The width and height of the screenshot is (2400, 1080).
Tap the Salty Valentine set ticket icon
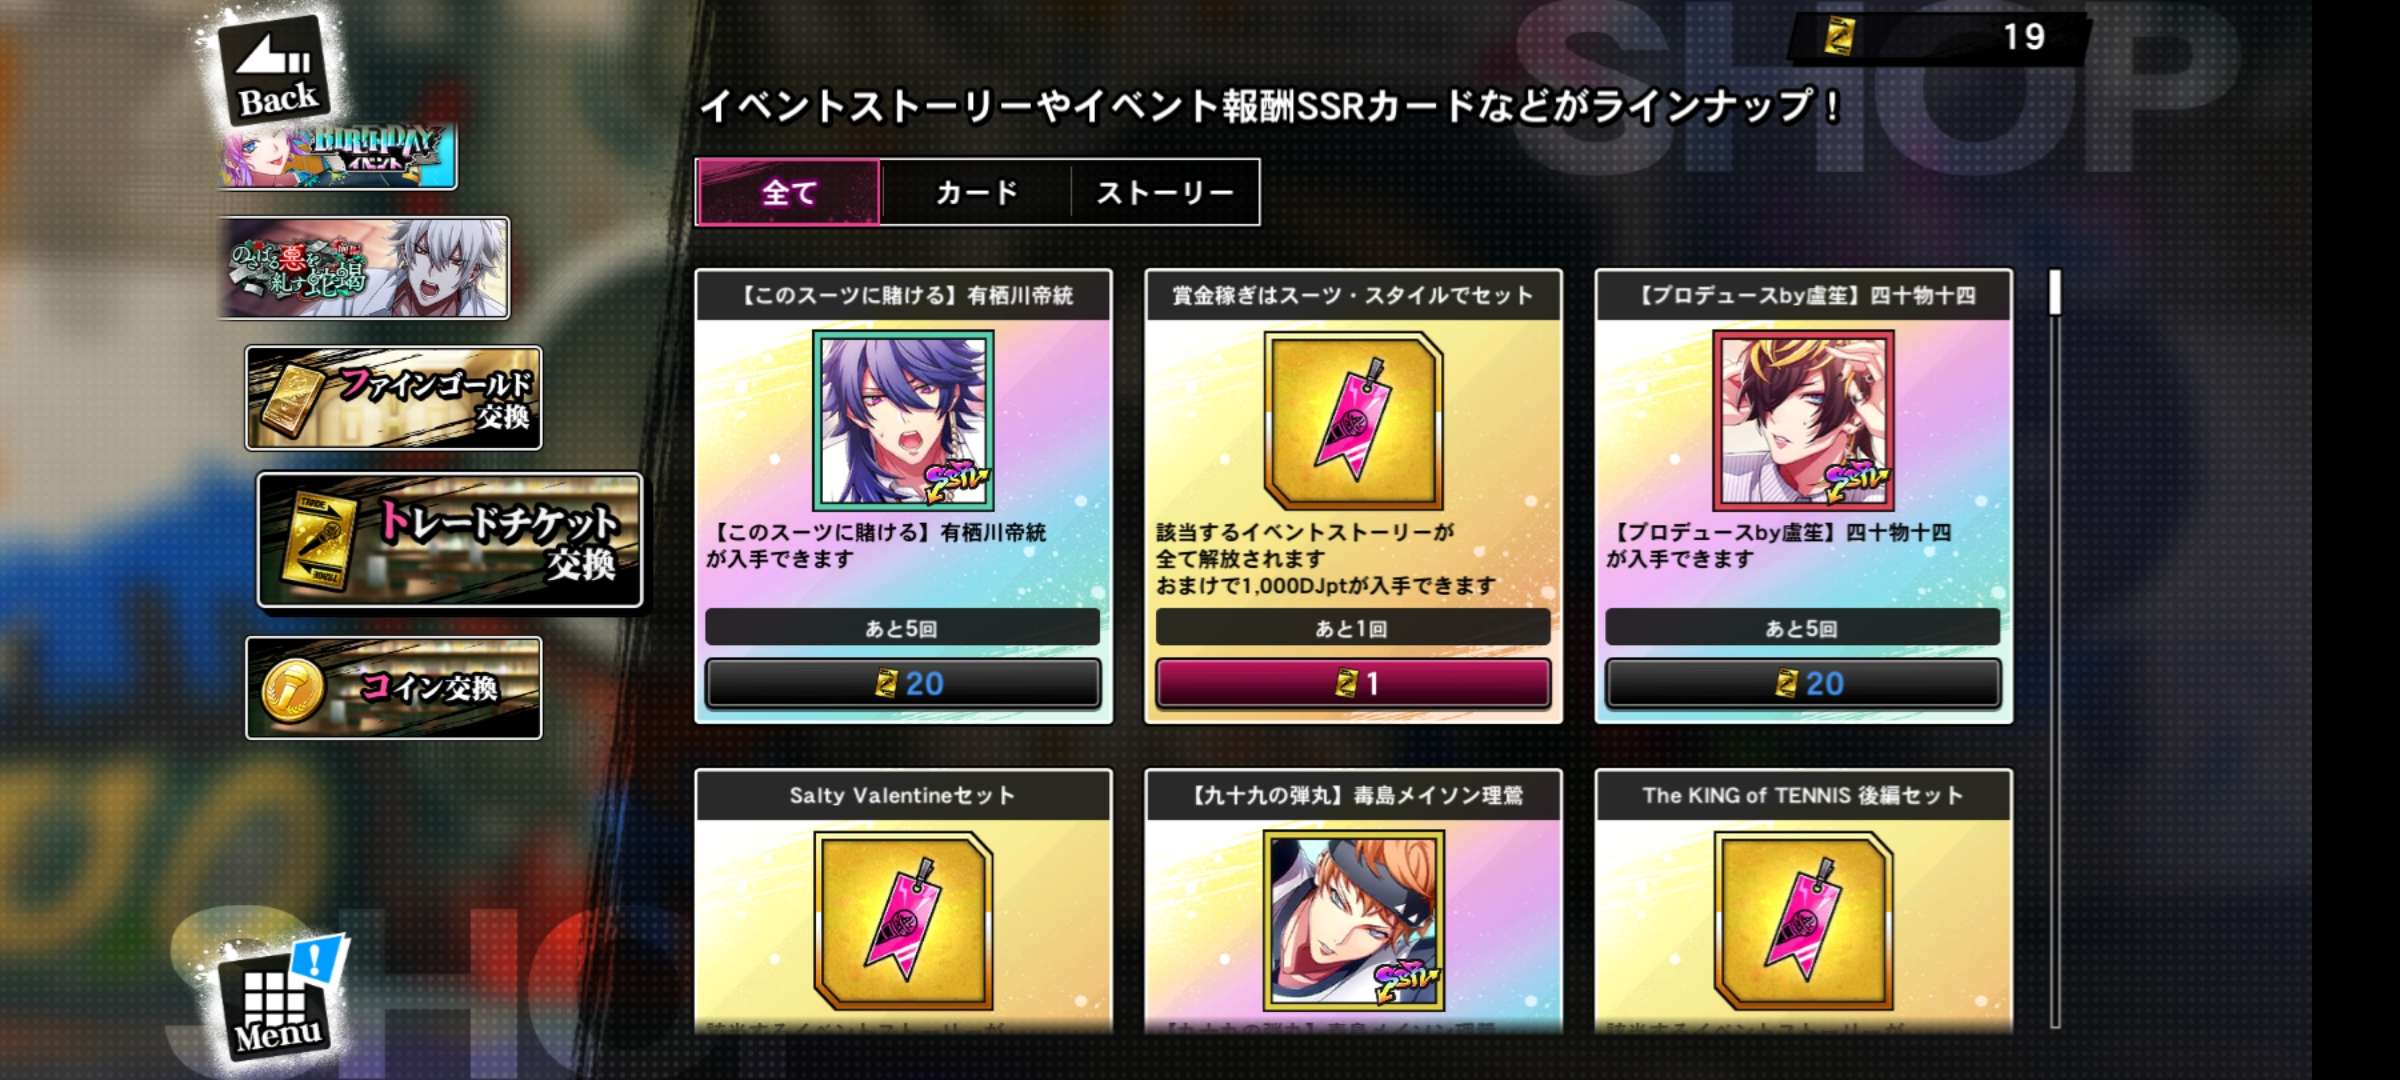coord(903,920)
